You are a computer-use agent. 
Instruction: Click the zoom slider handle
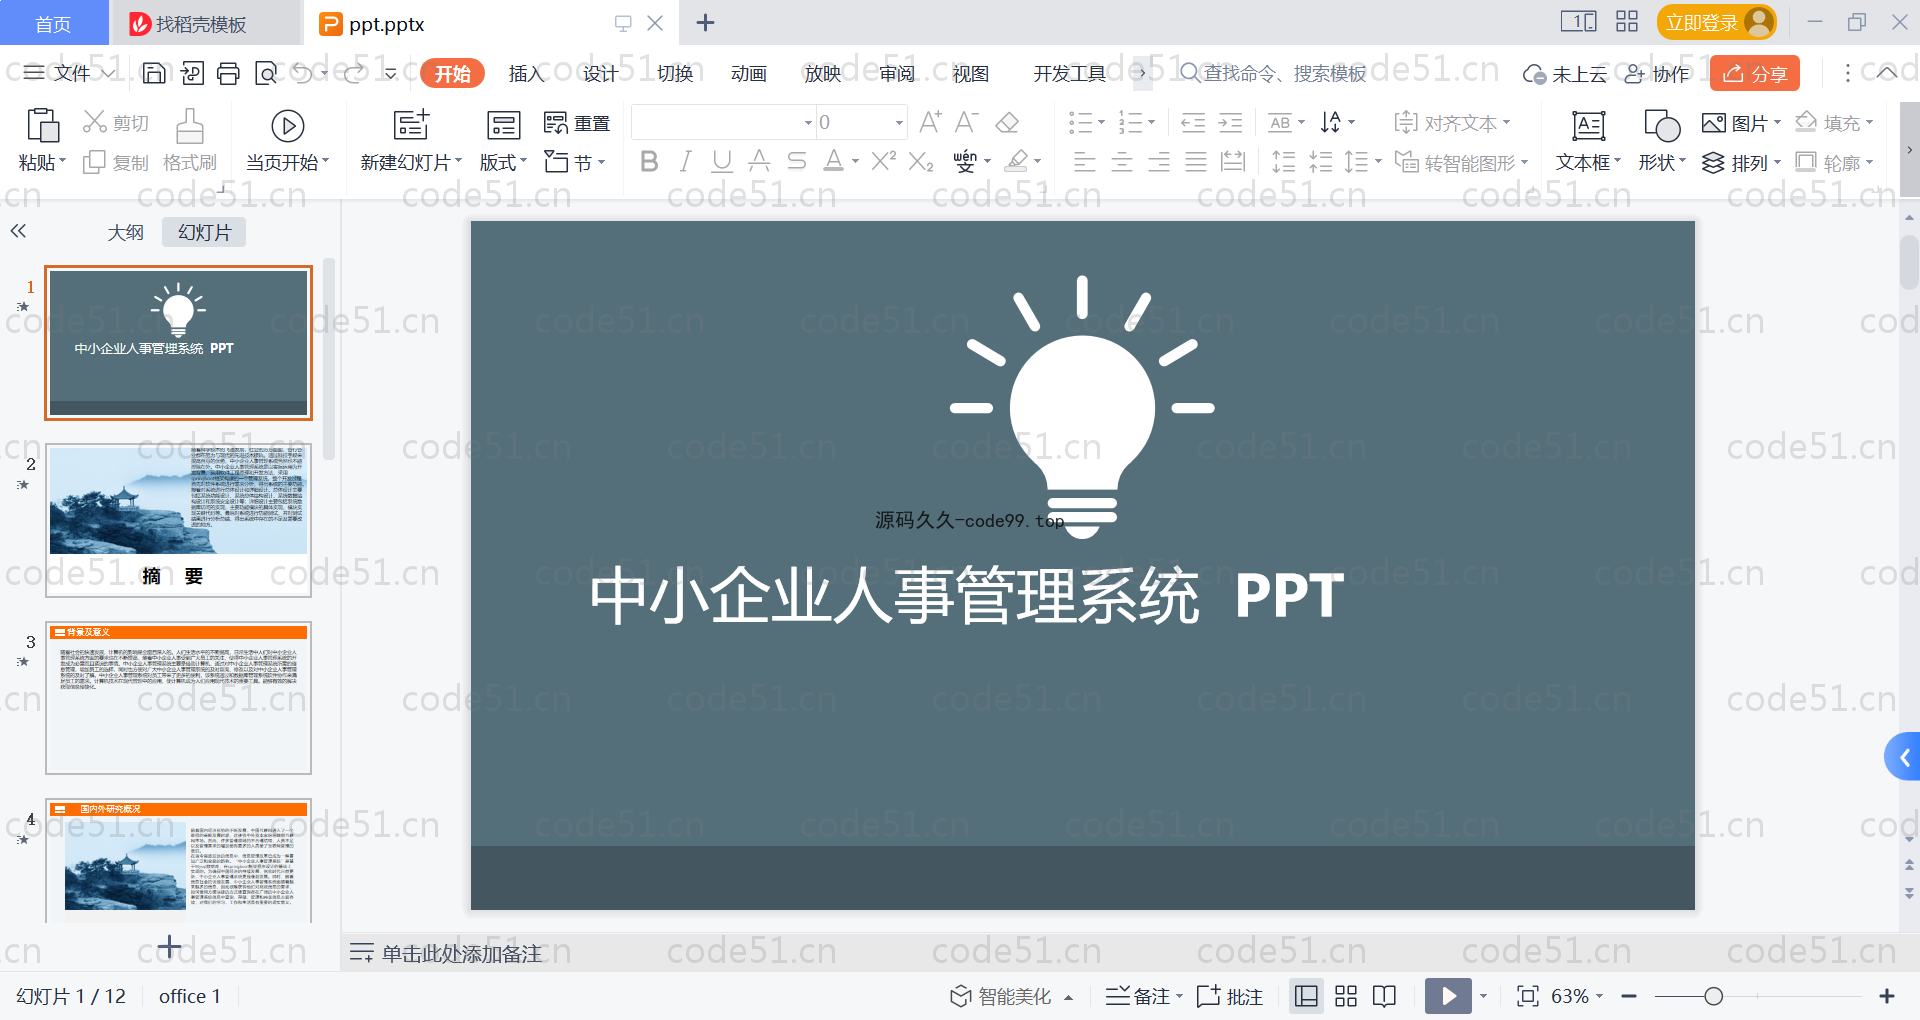click(1713, 996)
